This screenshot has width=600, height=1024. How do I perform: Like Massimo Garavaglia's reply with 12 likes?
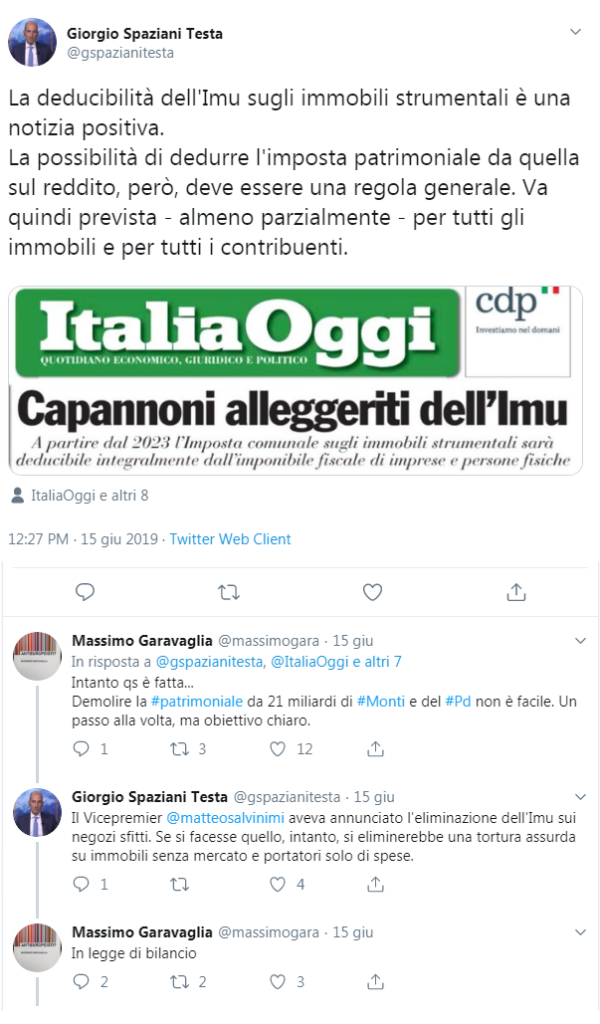pyautogui.click(x=278, y=748)
